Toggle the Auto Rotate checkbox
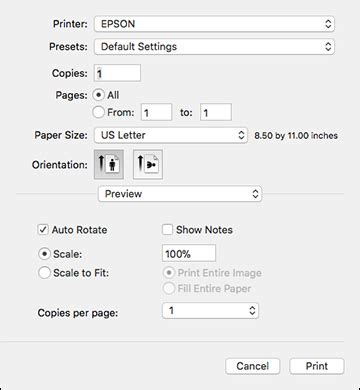This screenshot has width=360, height=390. (43, 230)
